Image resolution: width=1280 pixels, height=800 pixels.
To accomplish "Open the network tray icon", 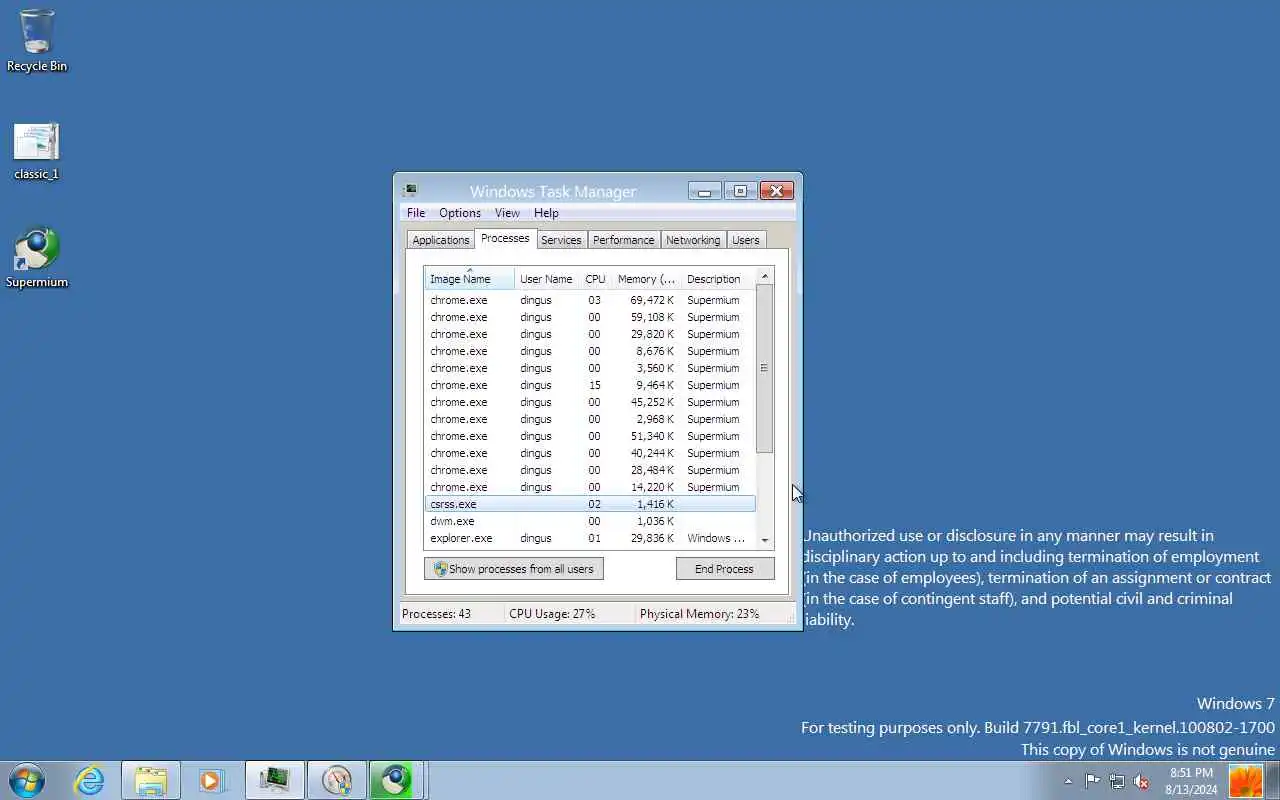I will [1116, 781].
